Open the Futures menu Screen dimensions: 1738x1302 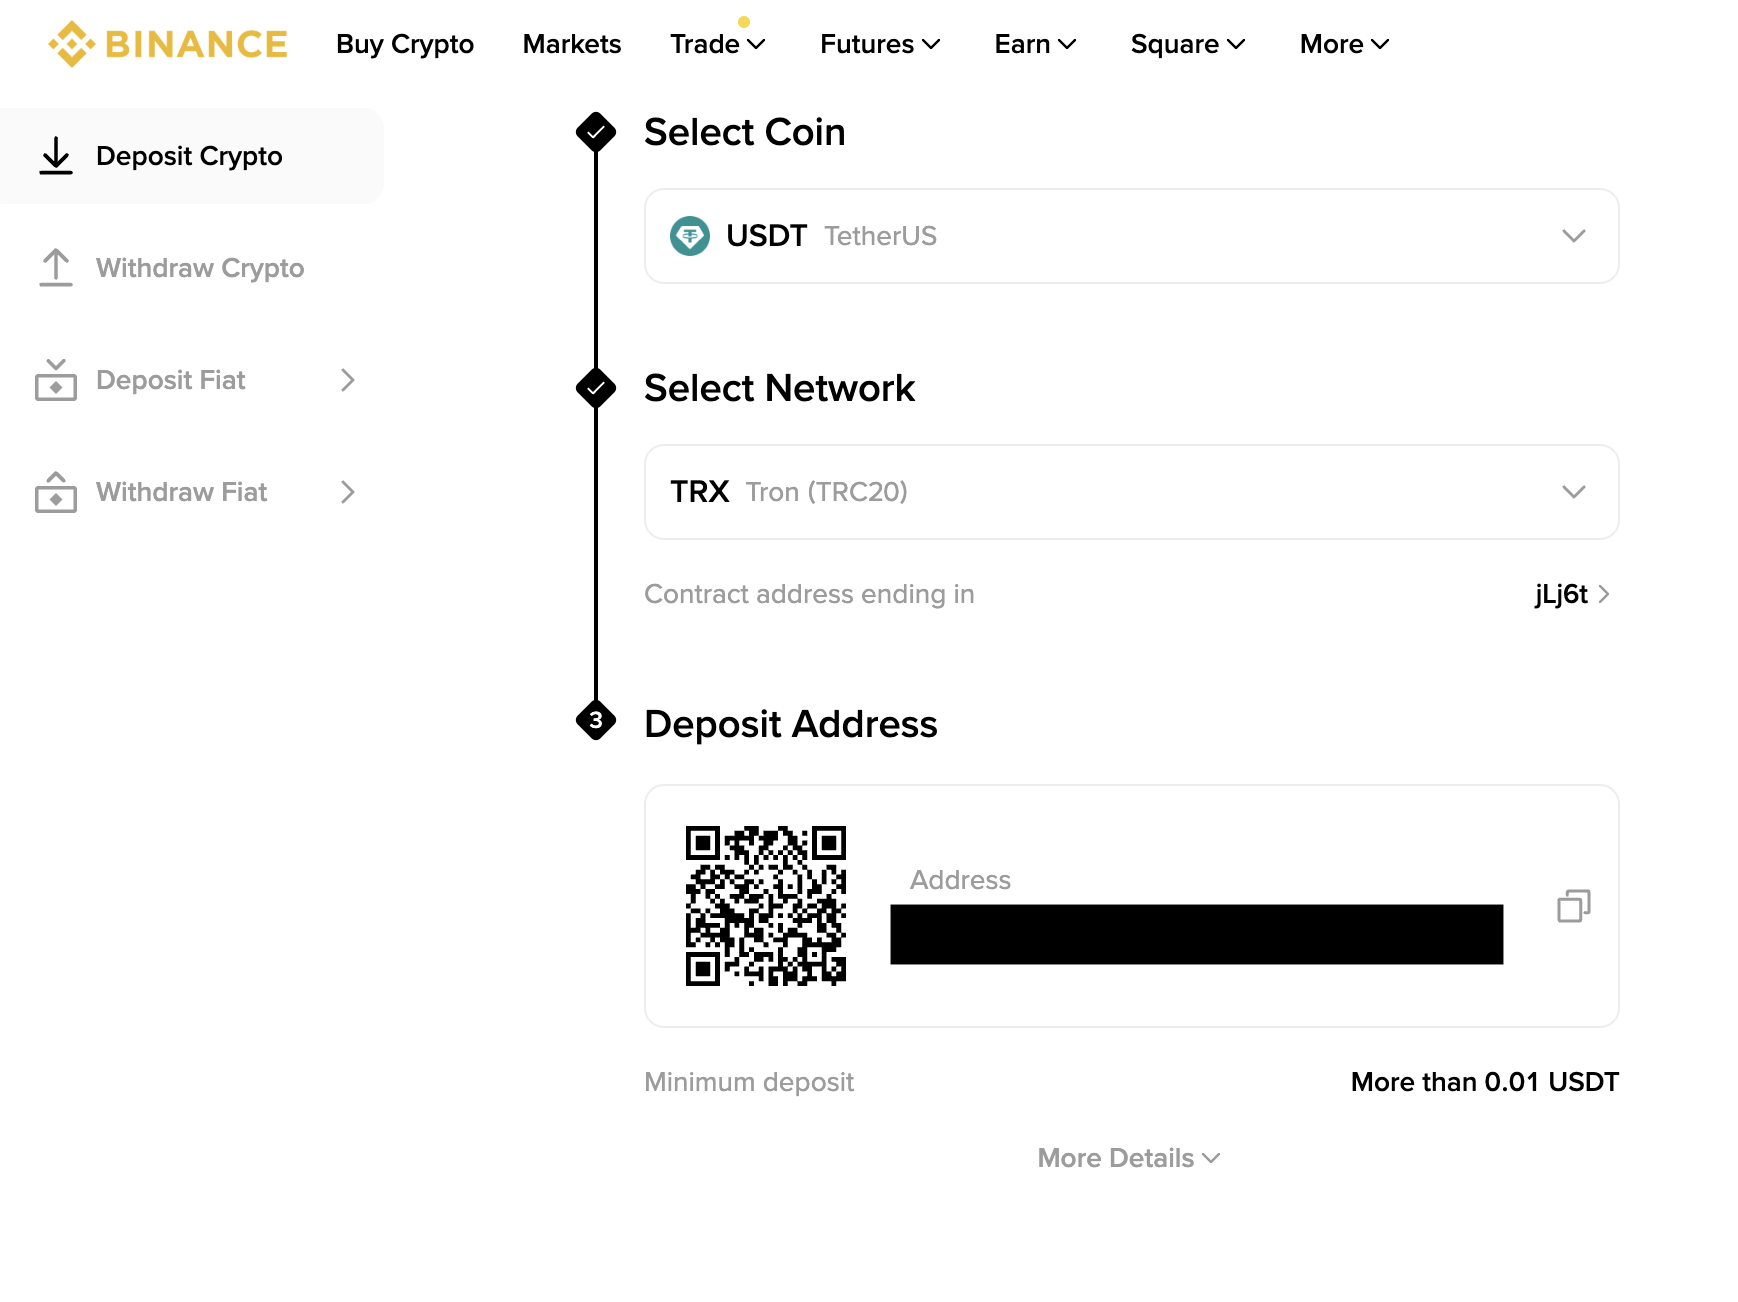[879, 44]
